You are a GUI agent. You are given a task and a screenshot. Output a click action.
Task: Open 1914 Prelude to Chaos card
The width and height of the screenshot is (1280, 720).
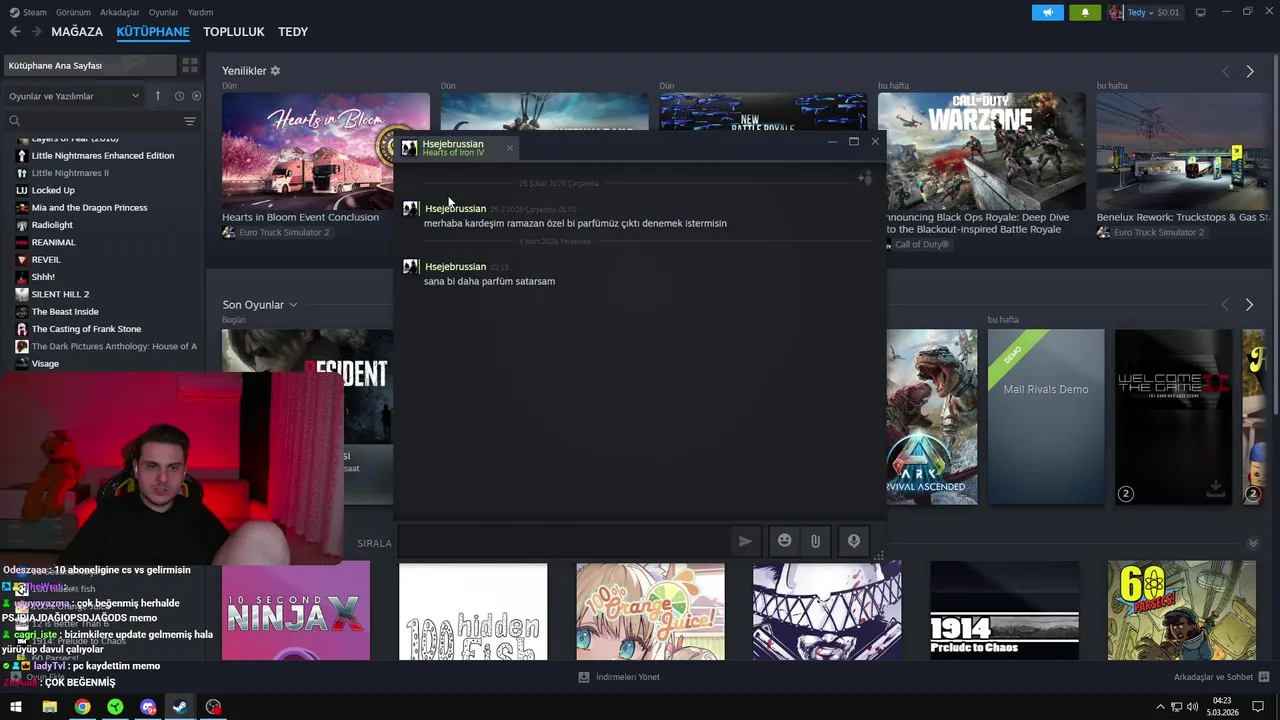(x=1004, y=611)
